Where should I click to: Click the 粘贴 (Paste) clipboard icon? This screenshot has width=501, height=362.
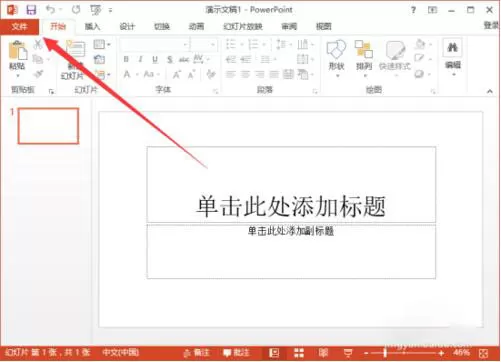18,51
